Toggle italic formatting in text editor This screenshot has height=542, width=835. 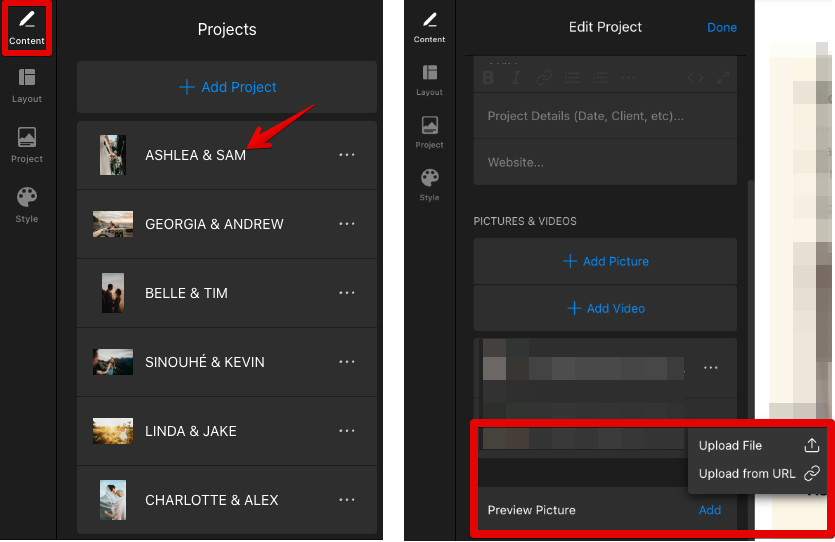(515, 78)
